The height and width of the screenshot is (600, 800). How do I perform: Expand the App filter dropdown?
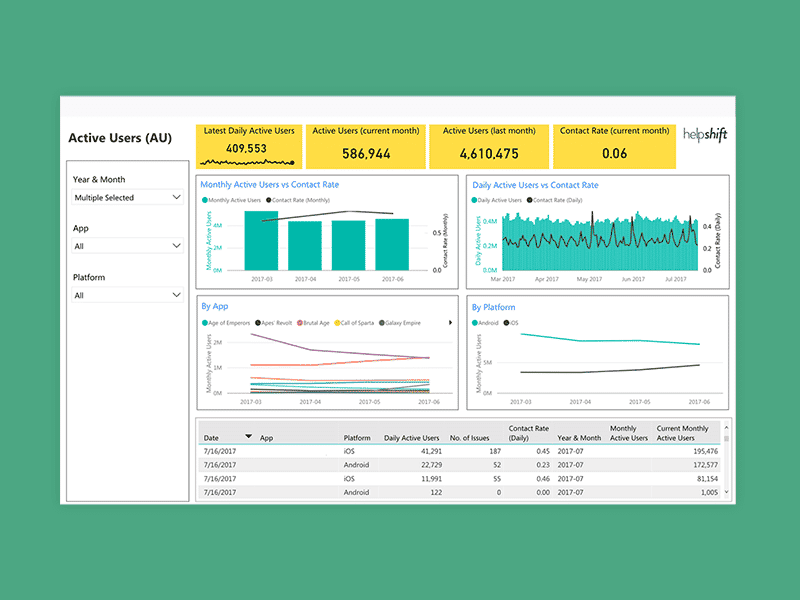122,245
